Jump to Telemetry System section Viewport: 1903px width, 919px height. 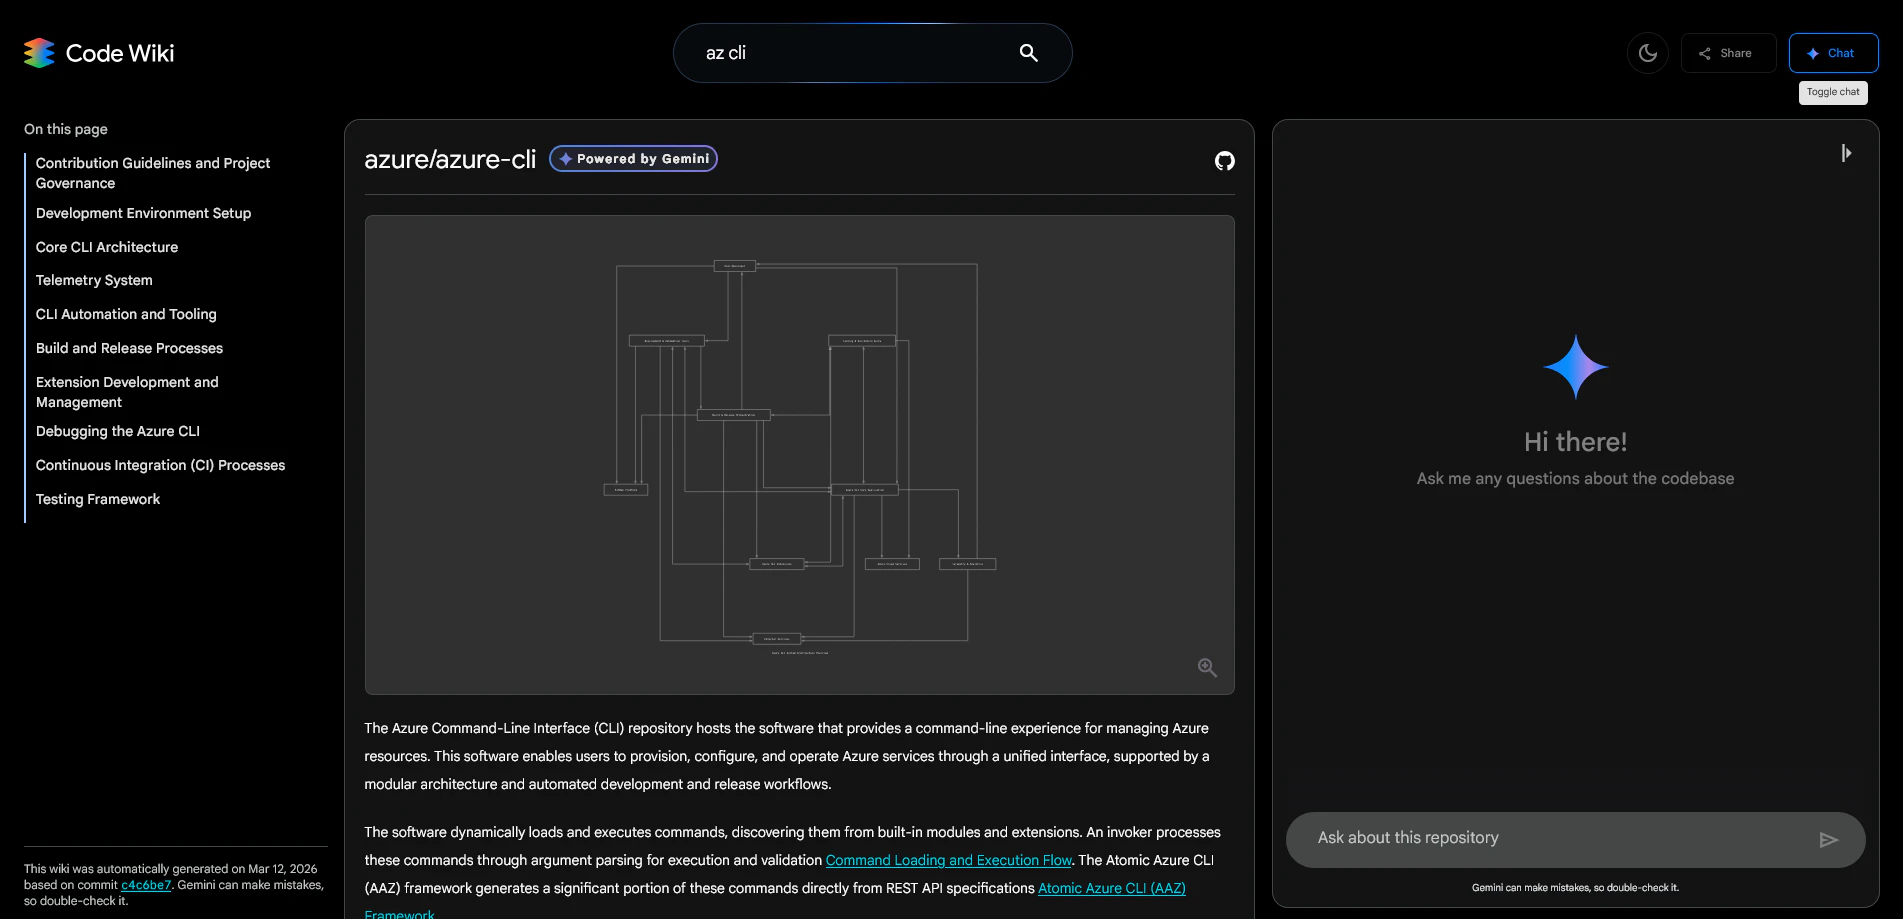coord(94,280)
